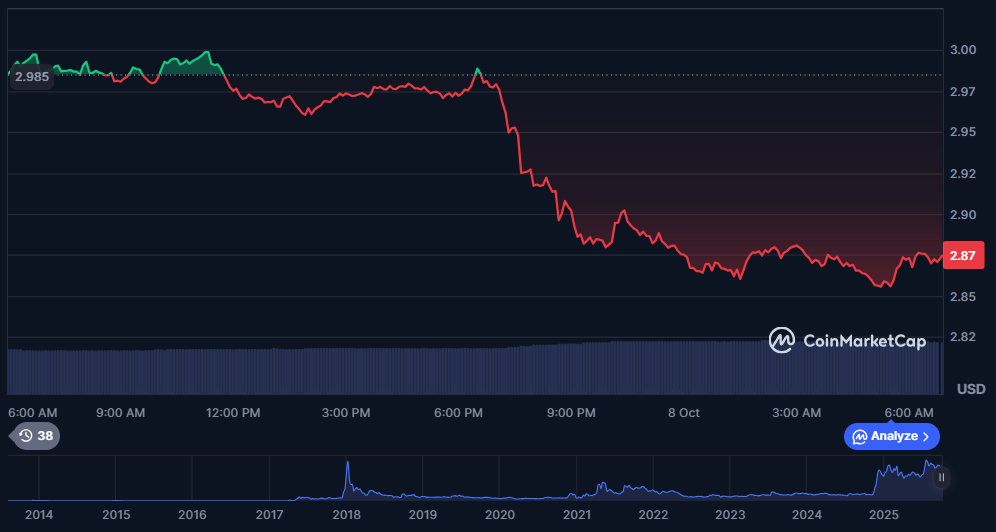
Task: Click the Analyze button's blue circular icon
Action: click(x=859, y=436)
